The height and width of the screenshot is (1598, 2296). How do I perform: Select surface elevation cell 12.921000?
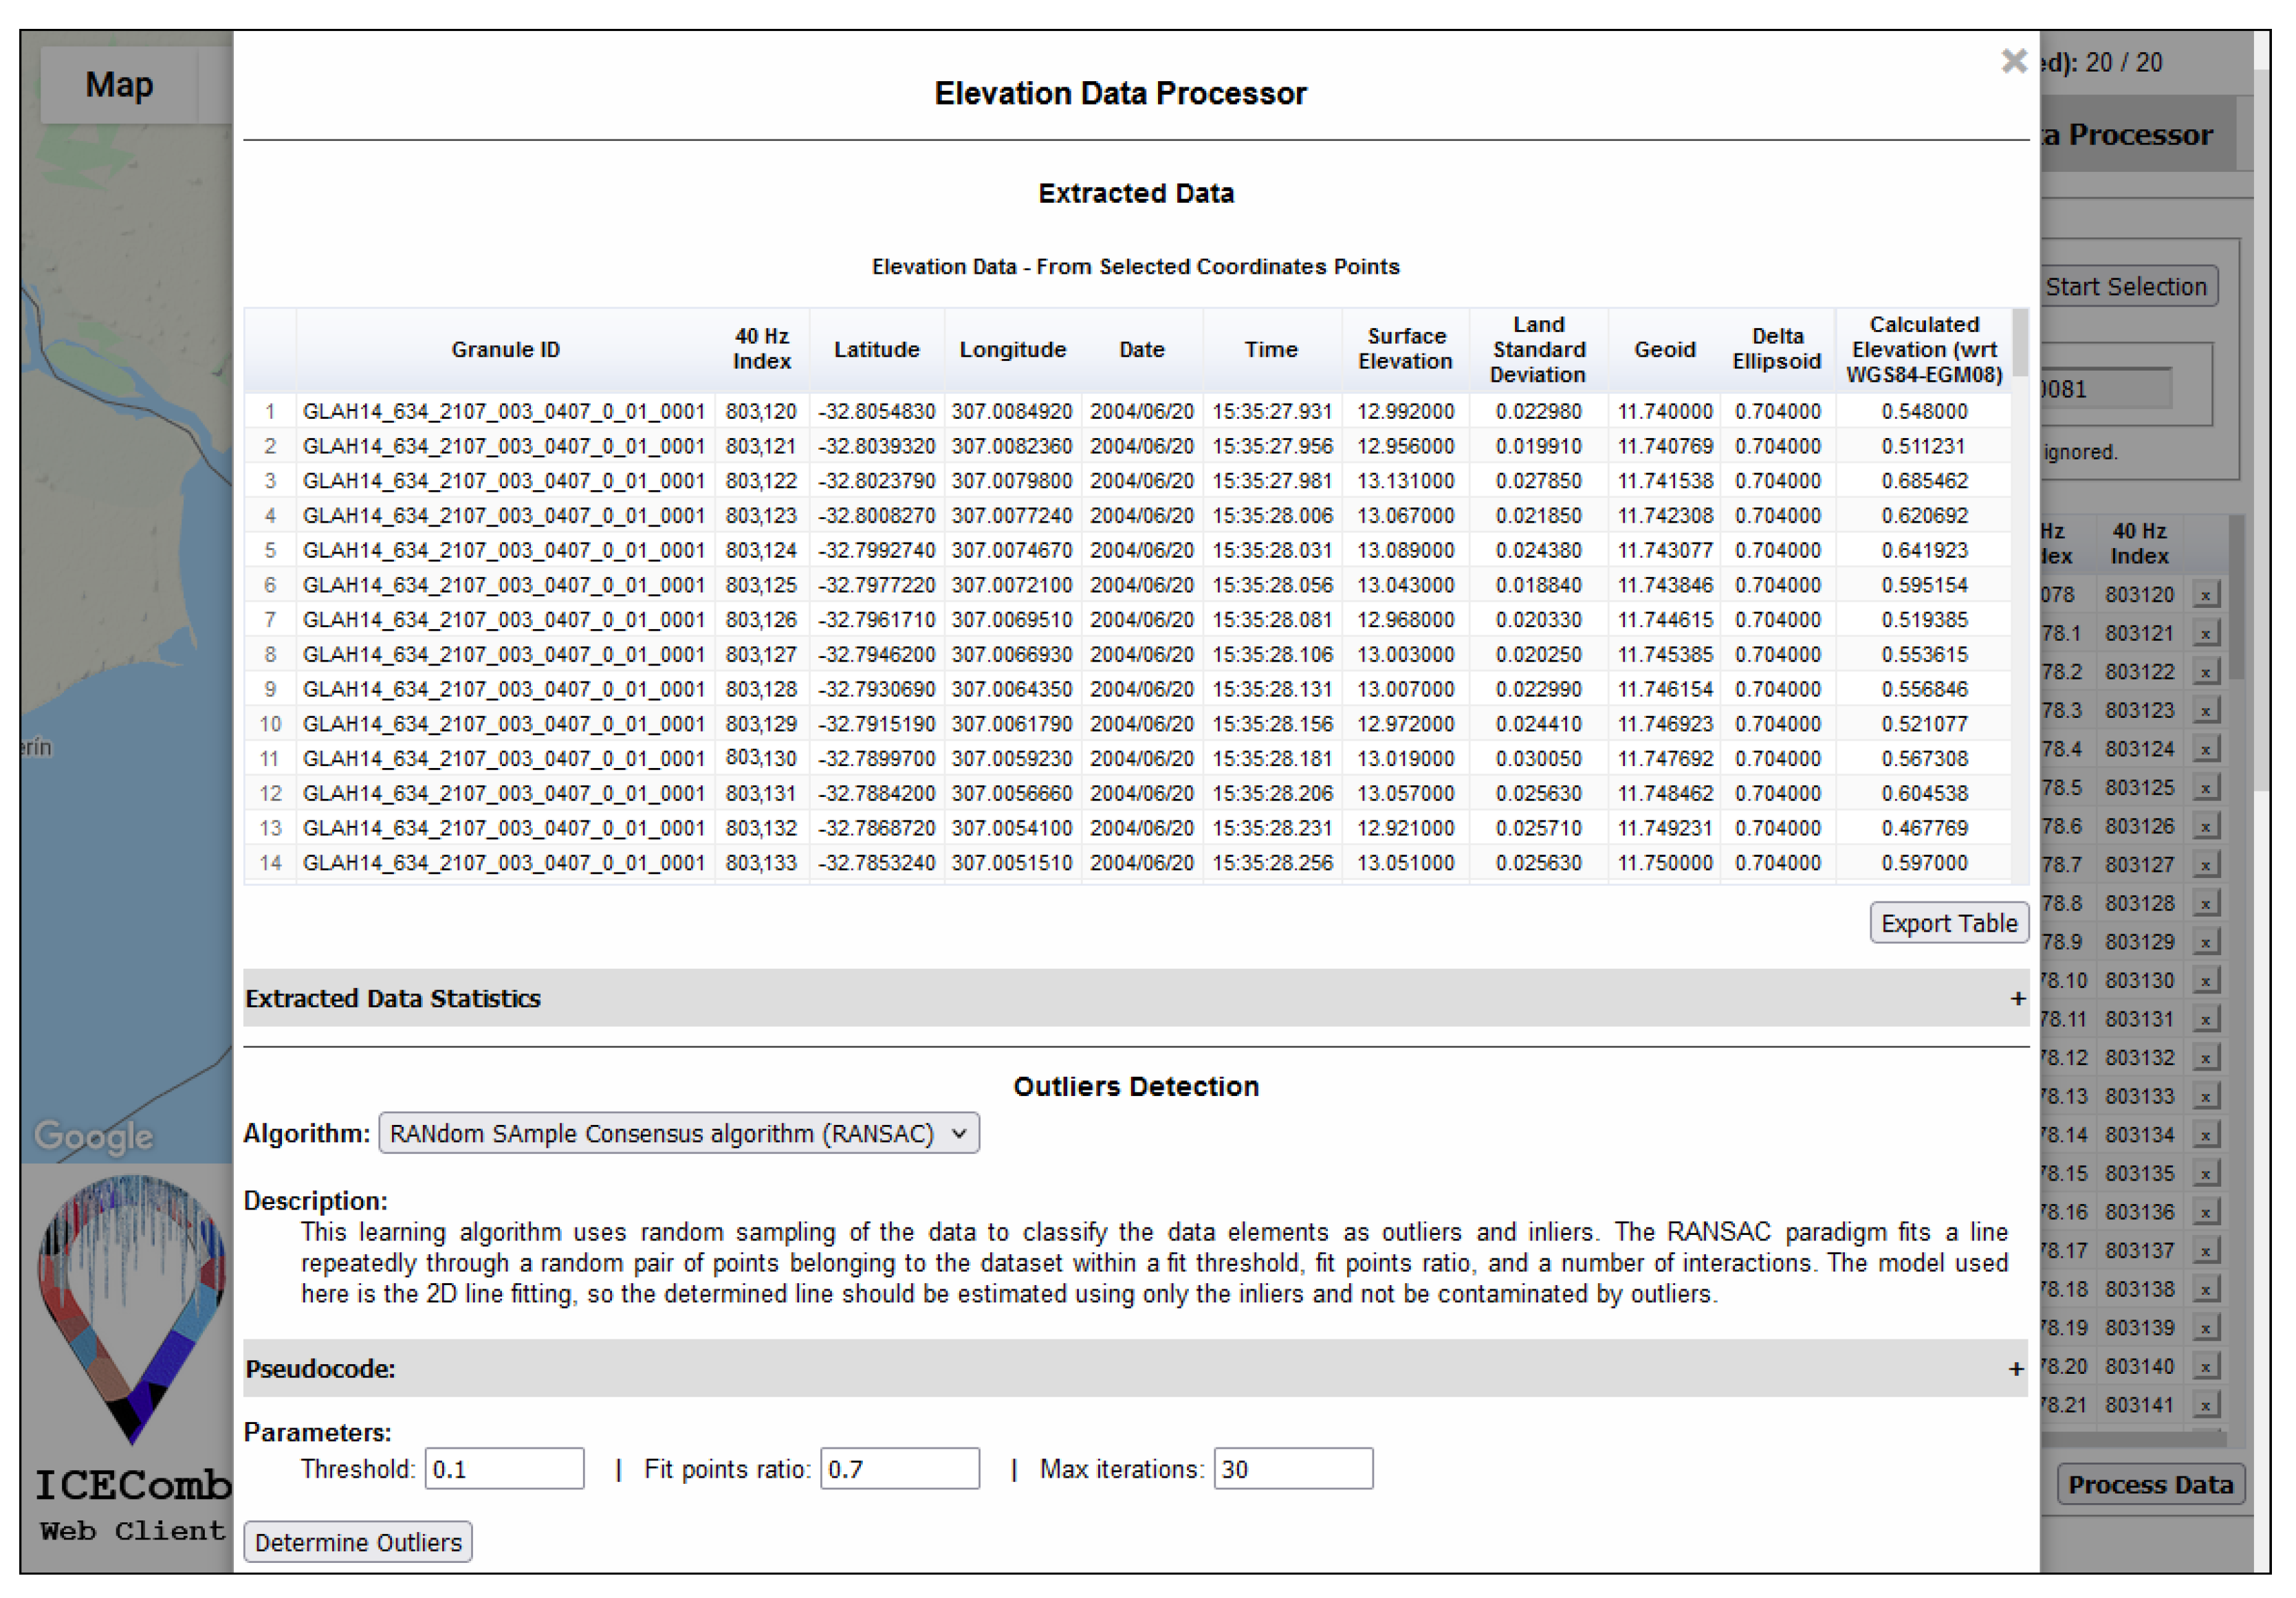tap(1405, 828)
